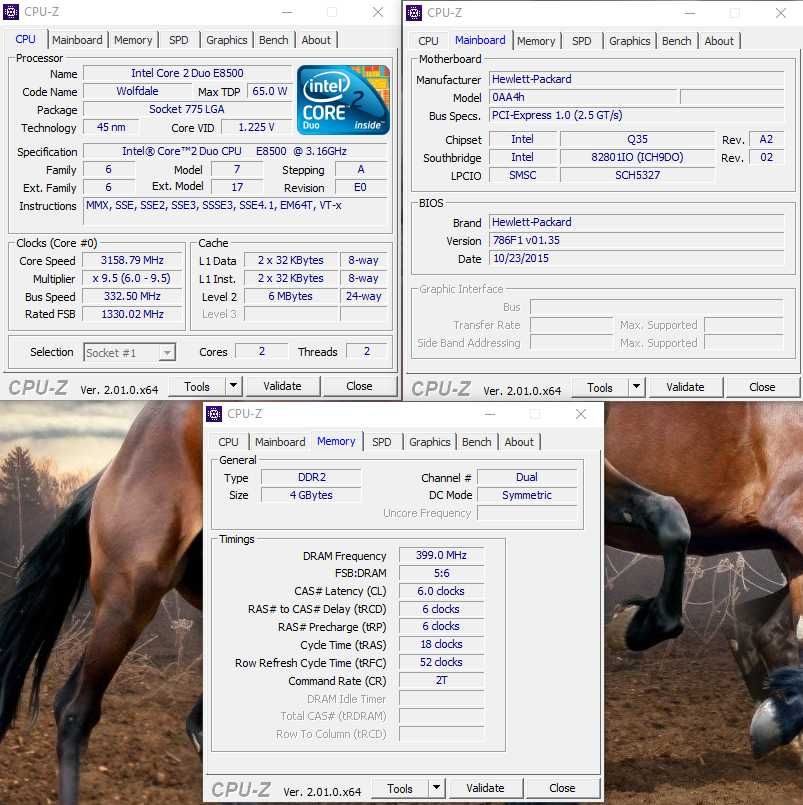Click Validate button in the CPU window
Screen dimensions: 803x805
(282, 386)
